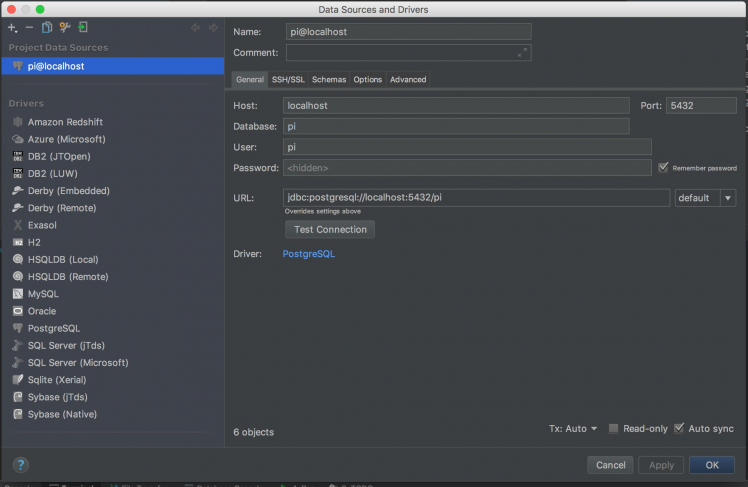Click the Sqlite (Xerial) driver icon
748x487 pixels.
coord(18,380)
